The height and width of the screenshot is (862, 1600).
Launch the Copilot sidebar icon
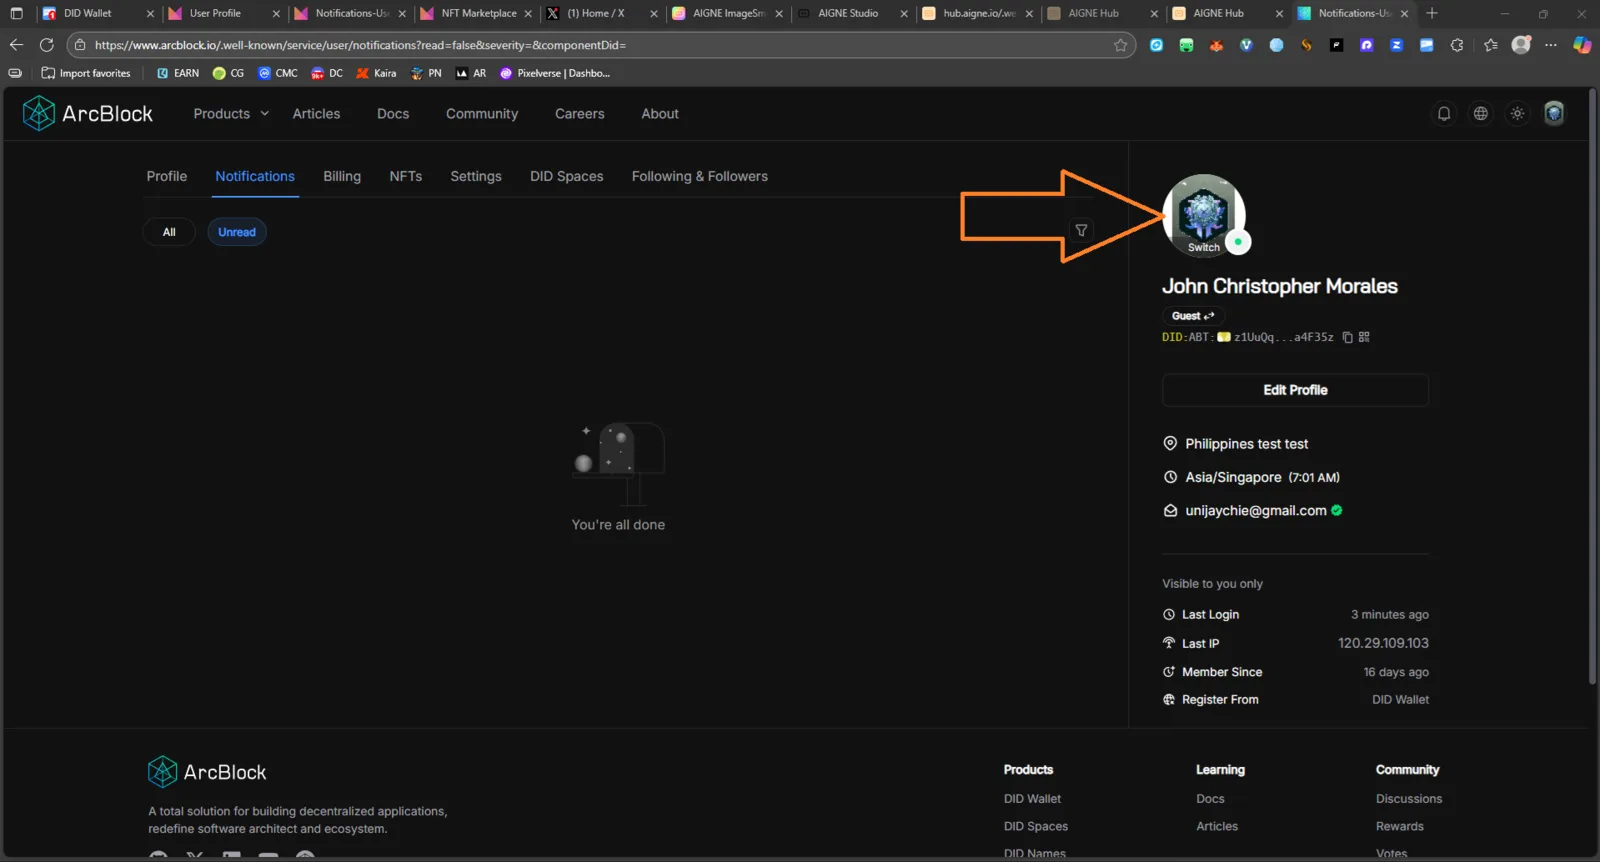click(x=1582, y=45)
